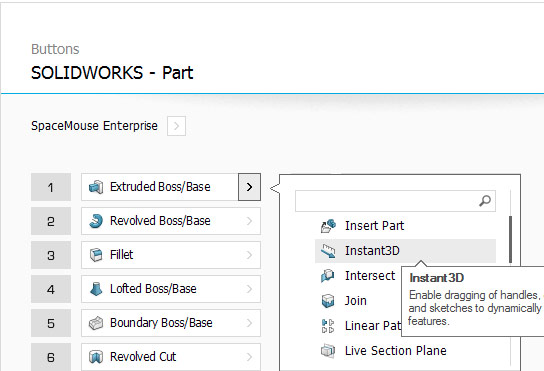Click the search magnifier icon

coord(485,201)
